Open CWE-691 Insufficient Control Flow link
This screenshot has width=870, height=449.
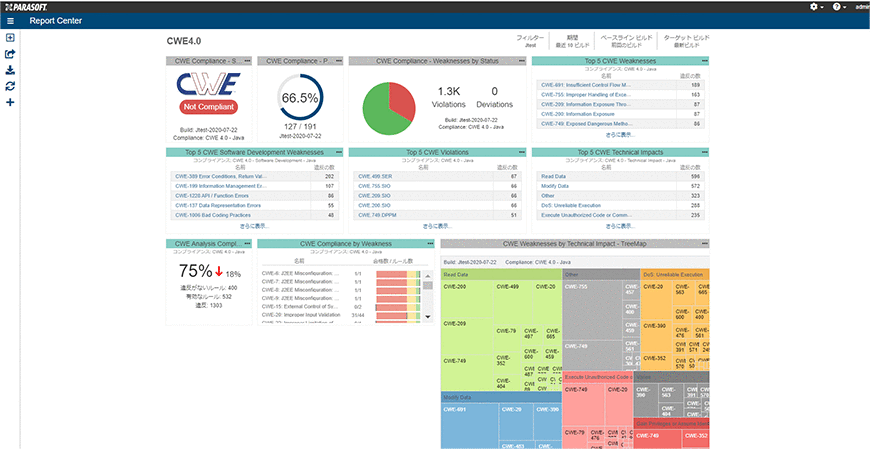[586, 85]
